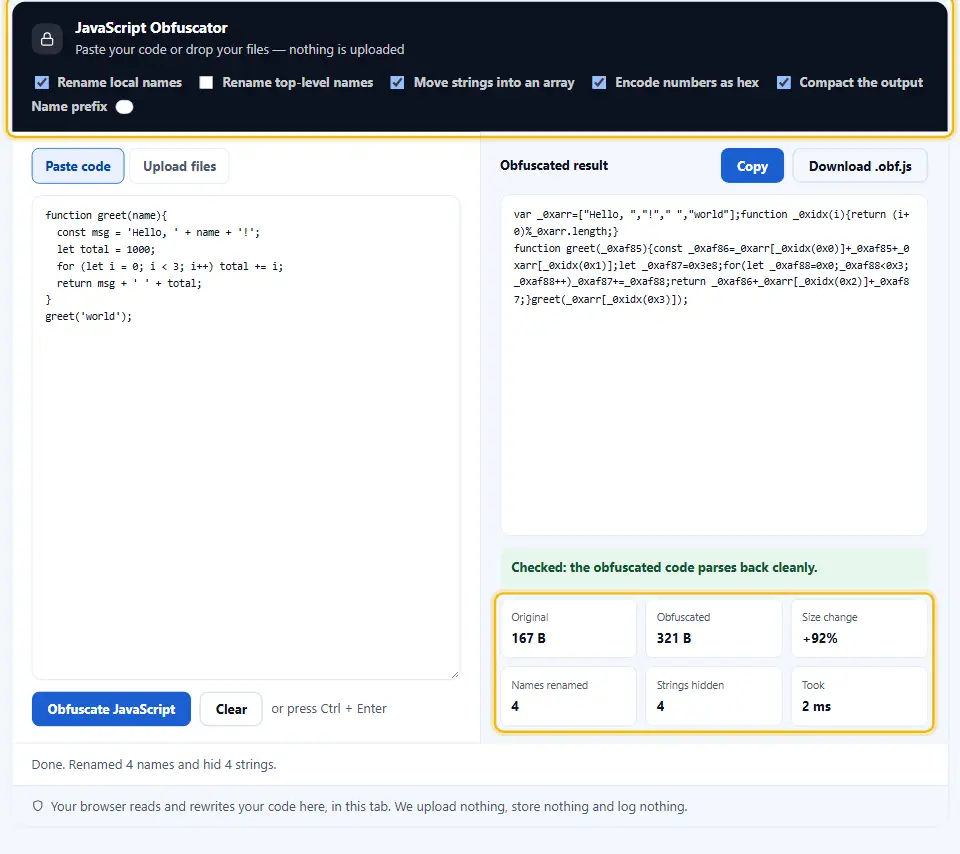Click inside the obfuscated result output box
Viewport: 960px width, 854px height.
point(714,365)
